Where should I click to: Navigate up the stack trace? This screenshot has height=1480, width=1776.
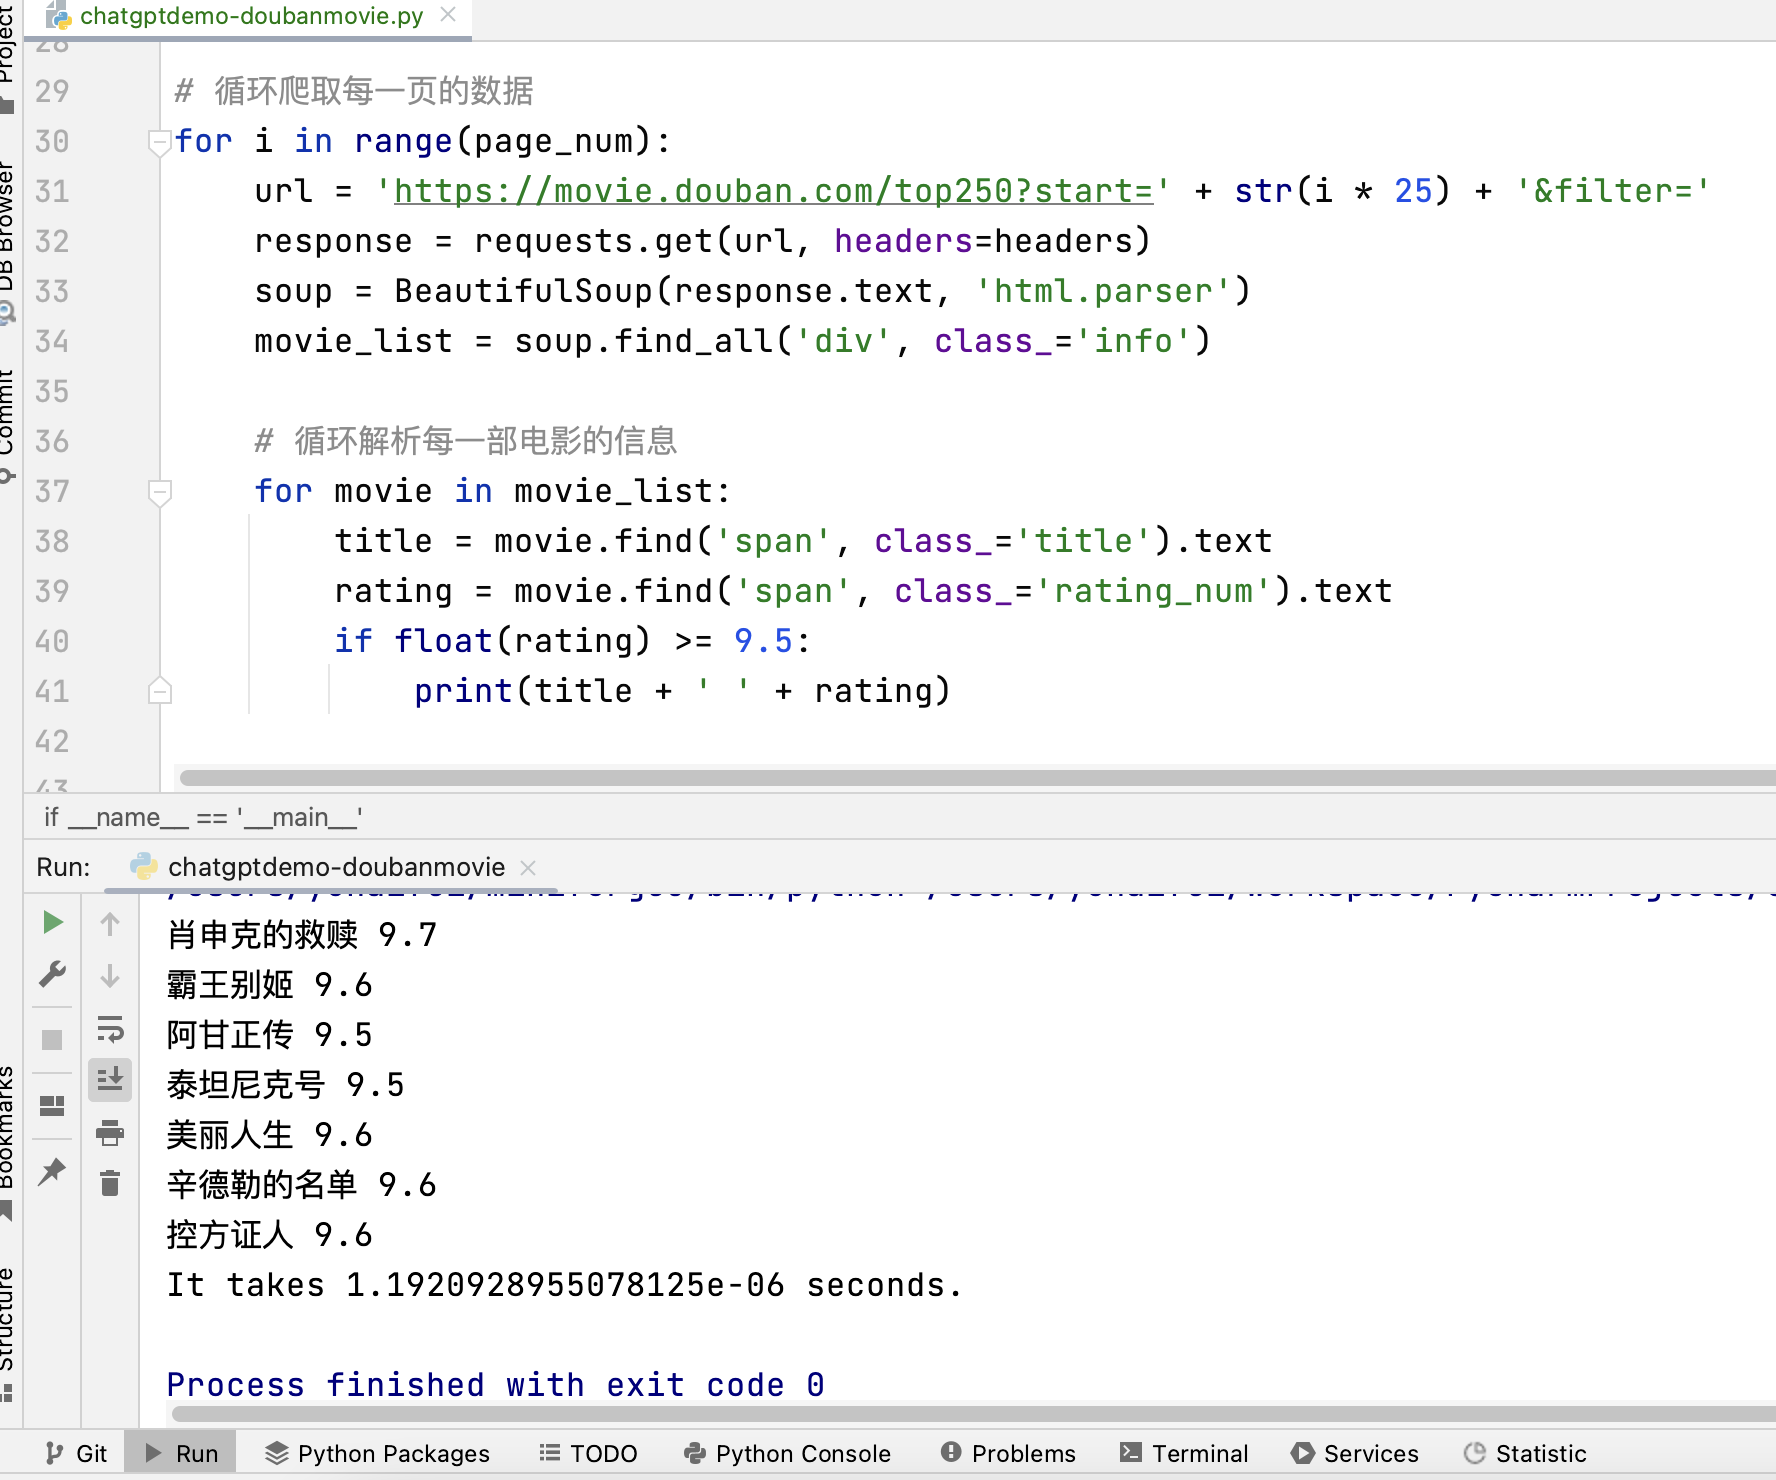click(110, 924)
